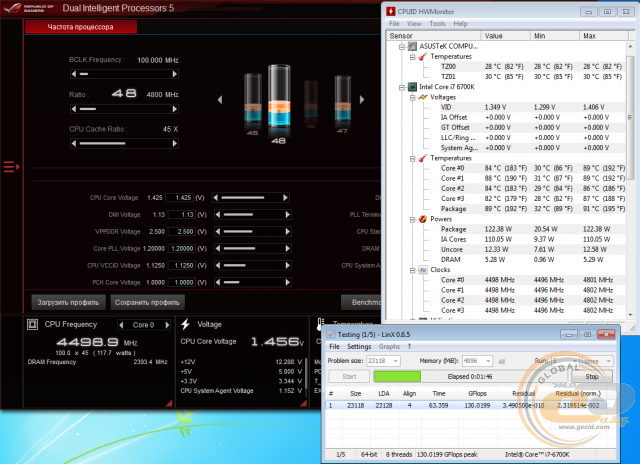Click the Value column header
The image size is (640, 464).
pyautogui.click(x=505, y=36)
